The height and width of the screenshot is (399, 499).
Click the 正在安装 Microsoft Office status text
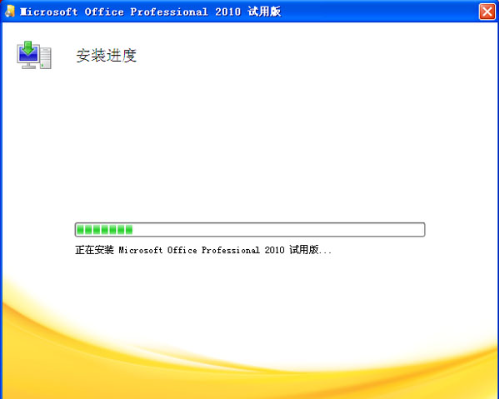[203, 250]
